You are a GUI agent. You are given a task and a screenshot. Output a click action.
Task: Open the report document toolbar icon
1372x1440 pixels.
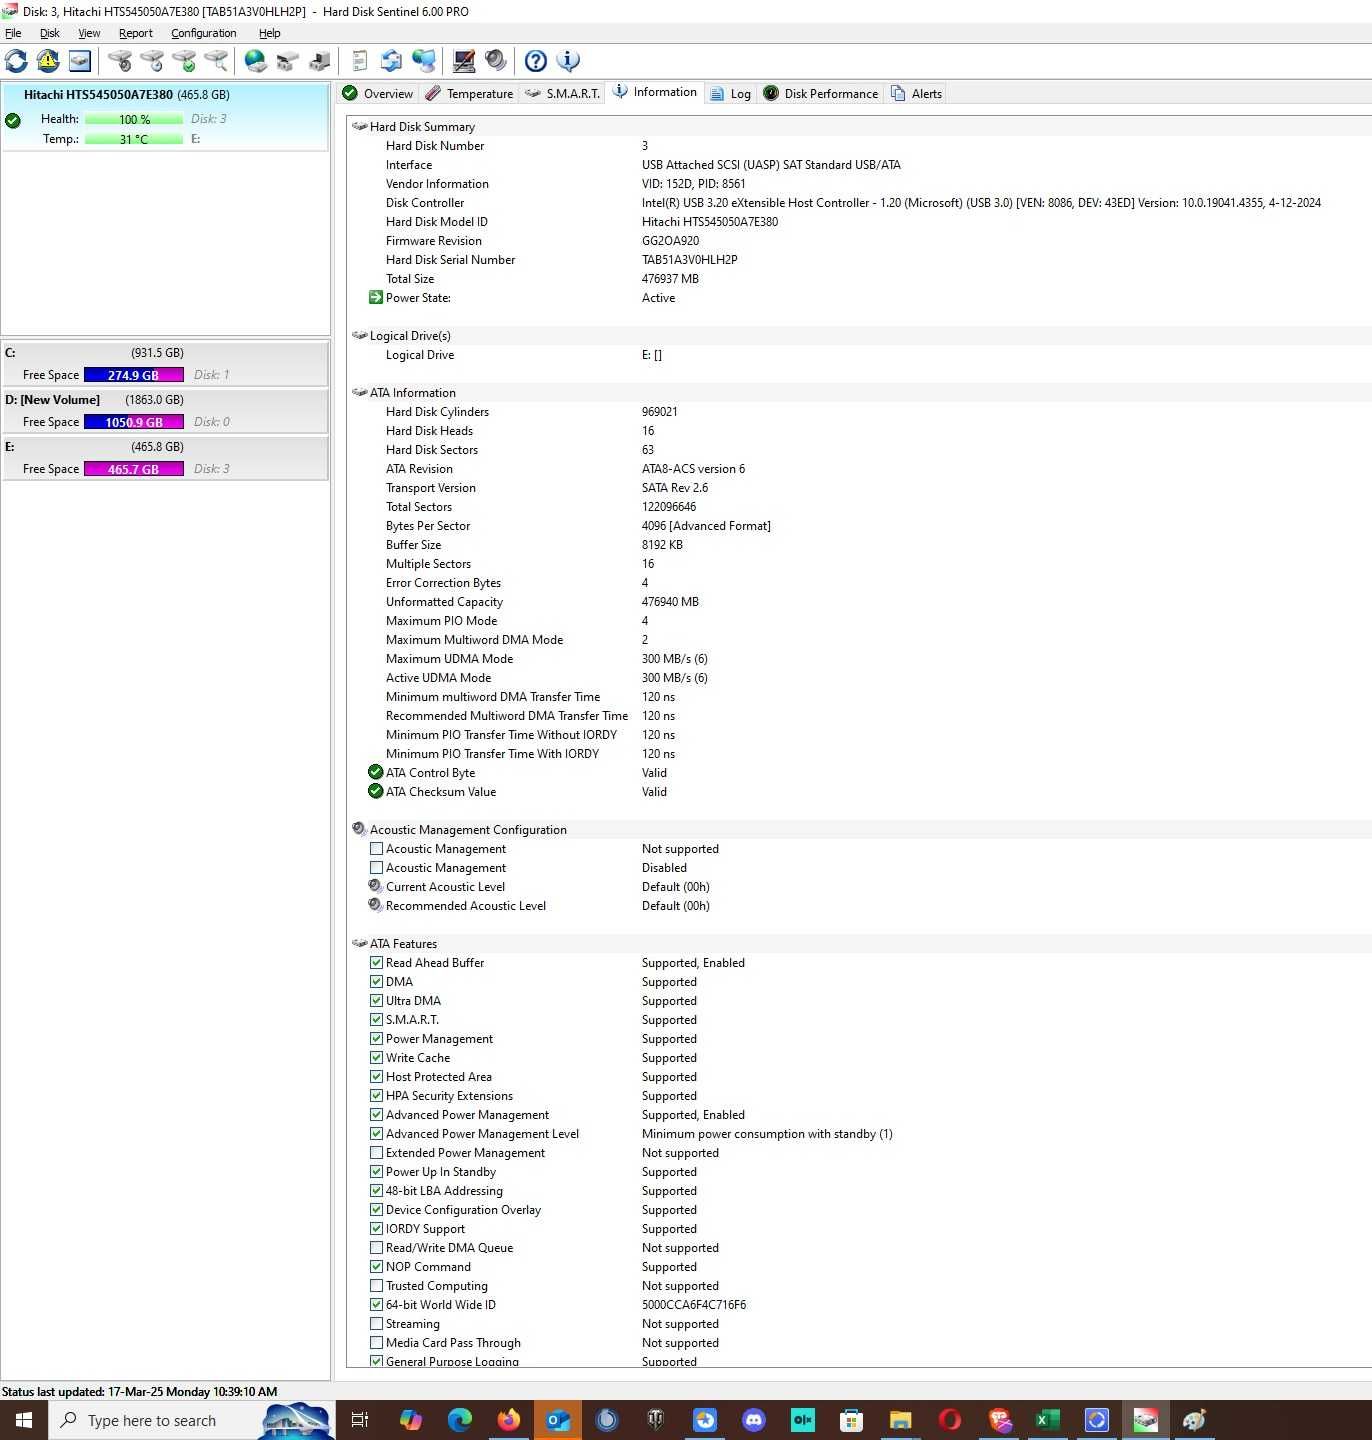[360, 61]
